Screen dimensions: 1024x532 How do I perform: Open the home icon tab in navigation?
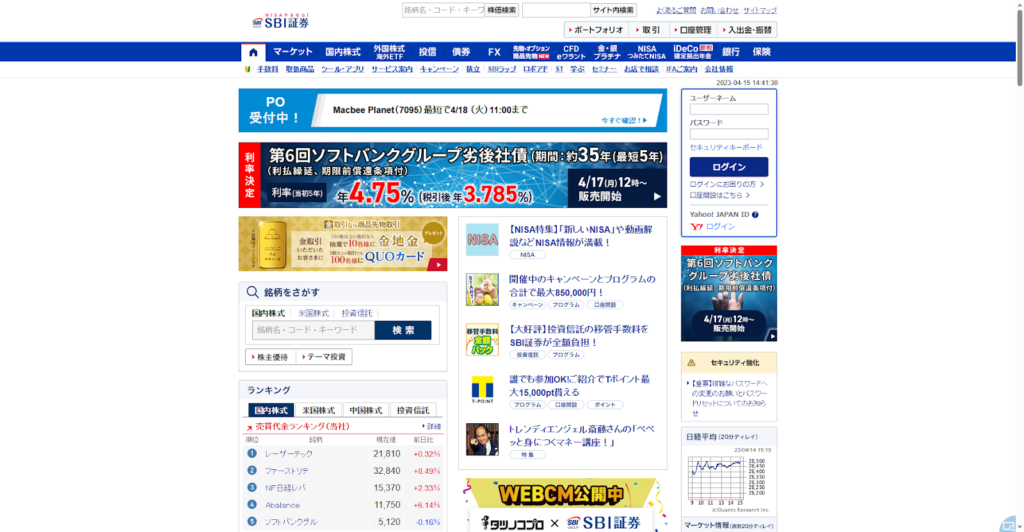[253, 52]
